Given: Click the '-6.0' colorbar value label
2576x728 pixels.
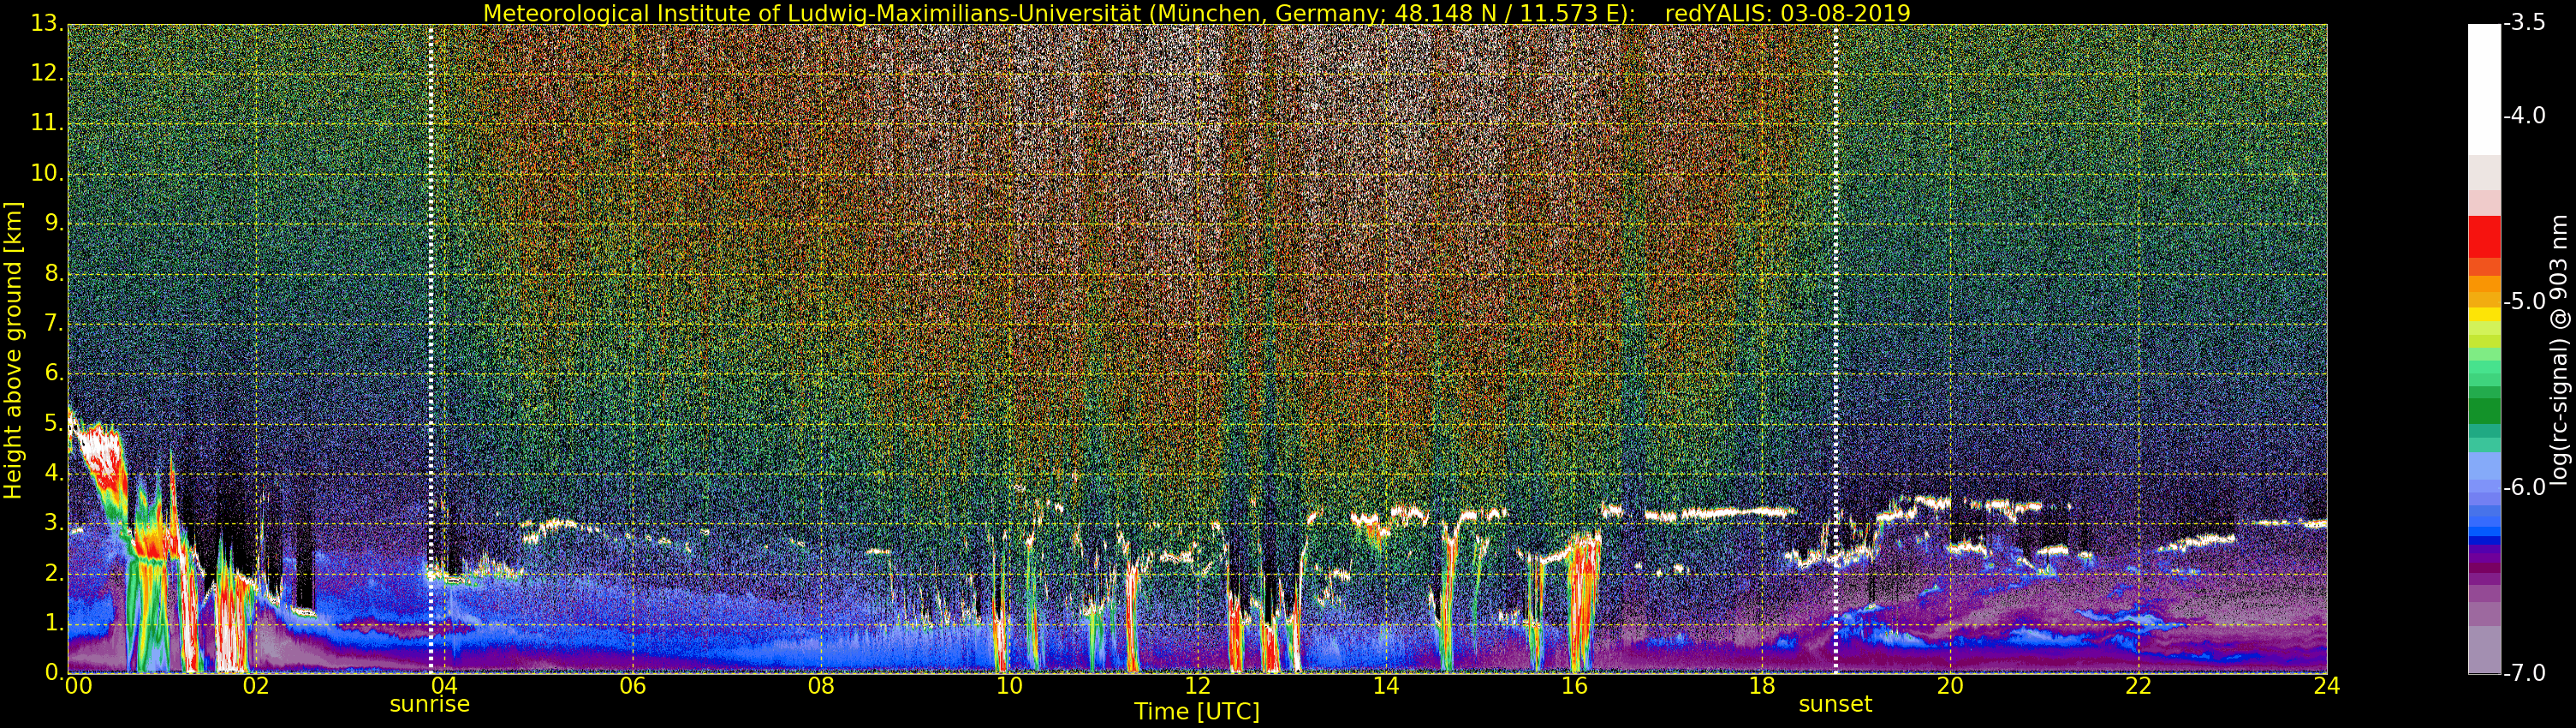Looking at the screenshot, I should [x=2525, y=487].
